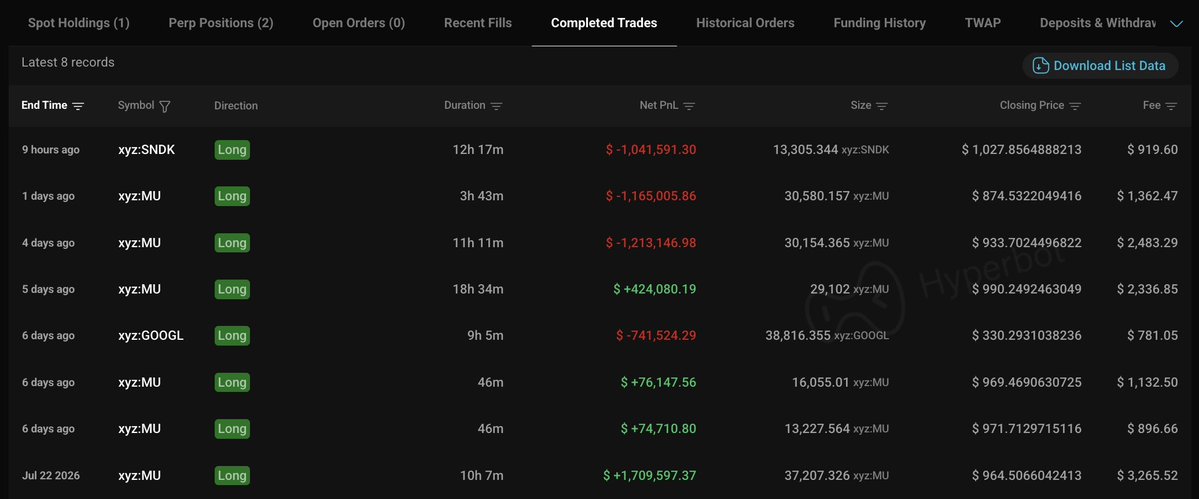
Task: Open the Symbol filter funnel icon
Action: point(164,106)
